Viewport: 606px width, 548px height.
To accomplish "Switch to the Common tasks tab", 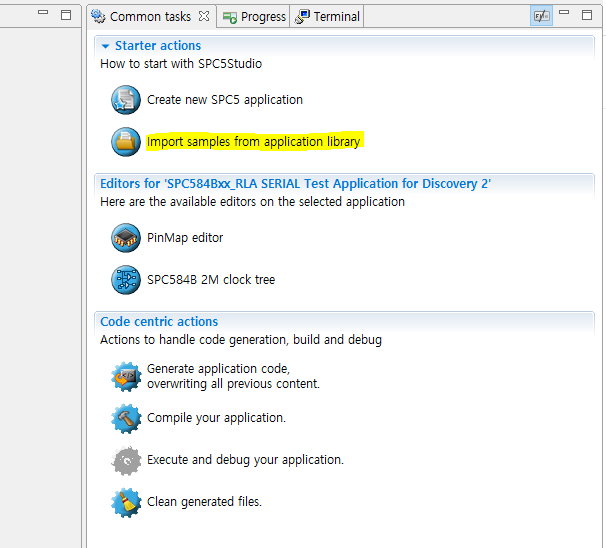I will coord(150,17).
